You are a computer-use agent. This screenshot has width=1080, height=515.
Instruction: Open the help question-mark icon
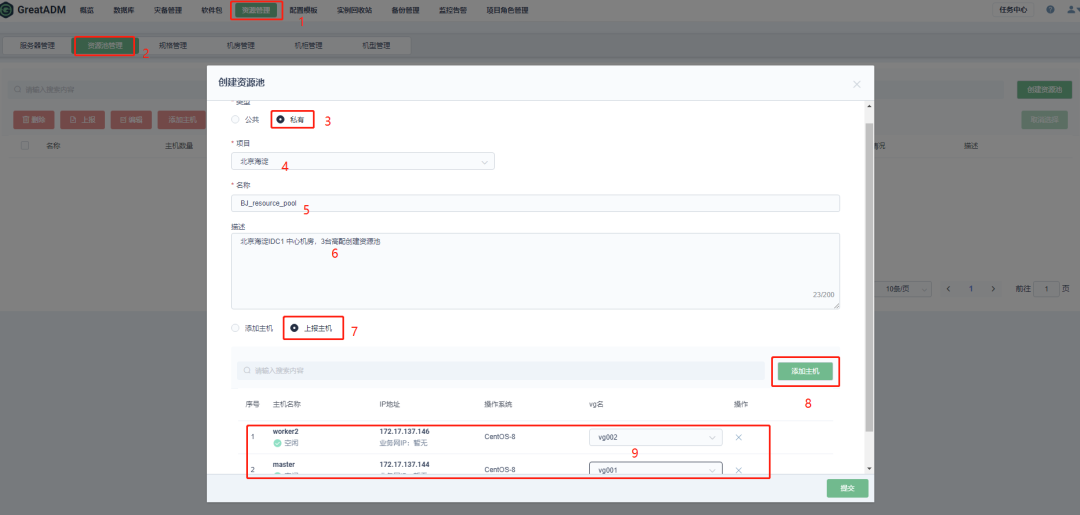pos(1050,10)
